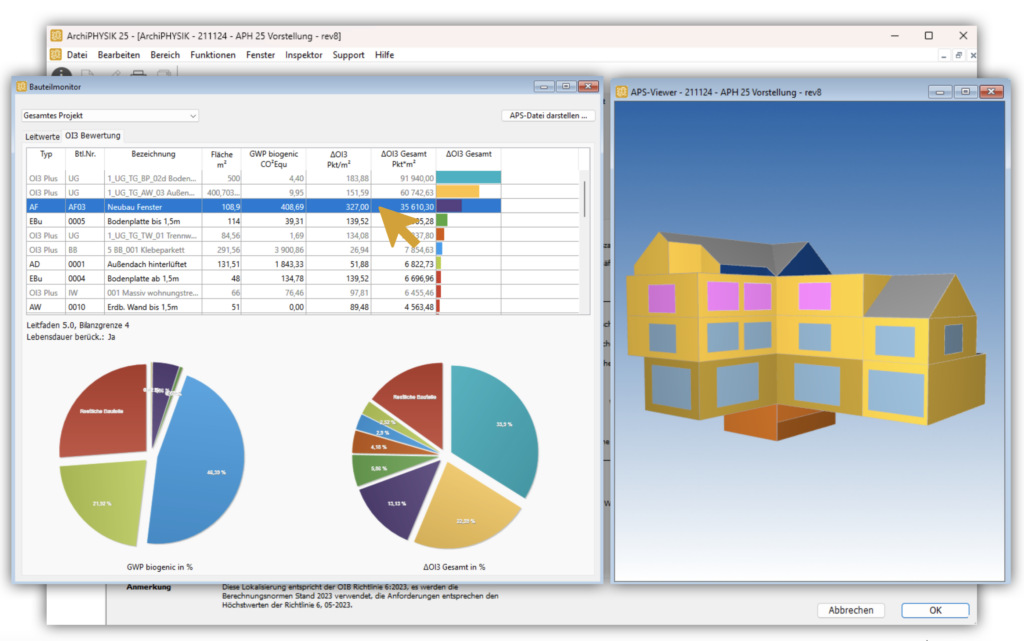This screenshot has height=641, width=1024.
Task: Click the yellow ΔOI3 bar for 60 742,63
Action: 457,192
